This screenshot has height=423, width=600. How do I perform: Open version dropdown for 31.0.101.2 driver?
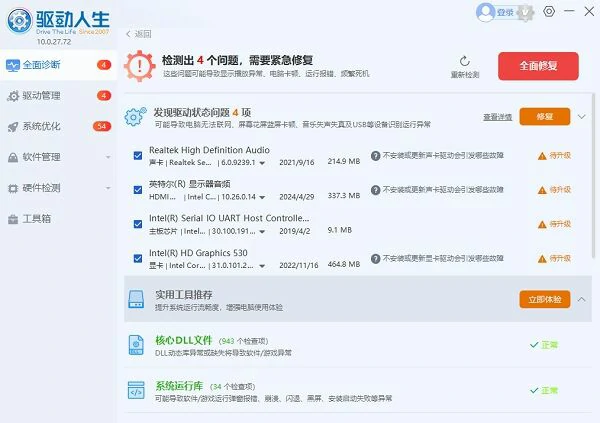pos(262,266)
